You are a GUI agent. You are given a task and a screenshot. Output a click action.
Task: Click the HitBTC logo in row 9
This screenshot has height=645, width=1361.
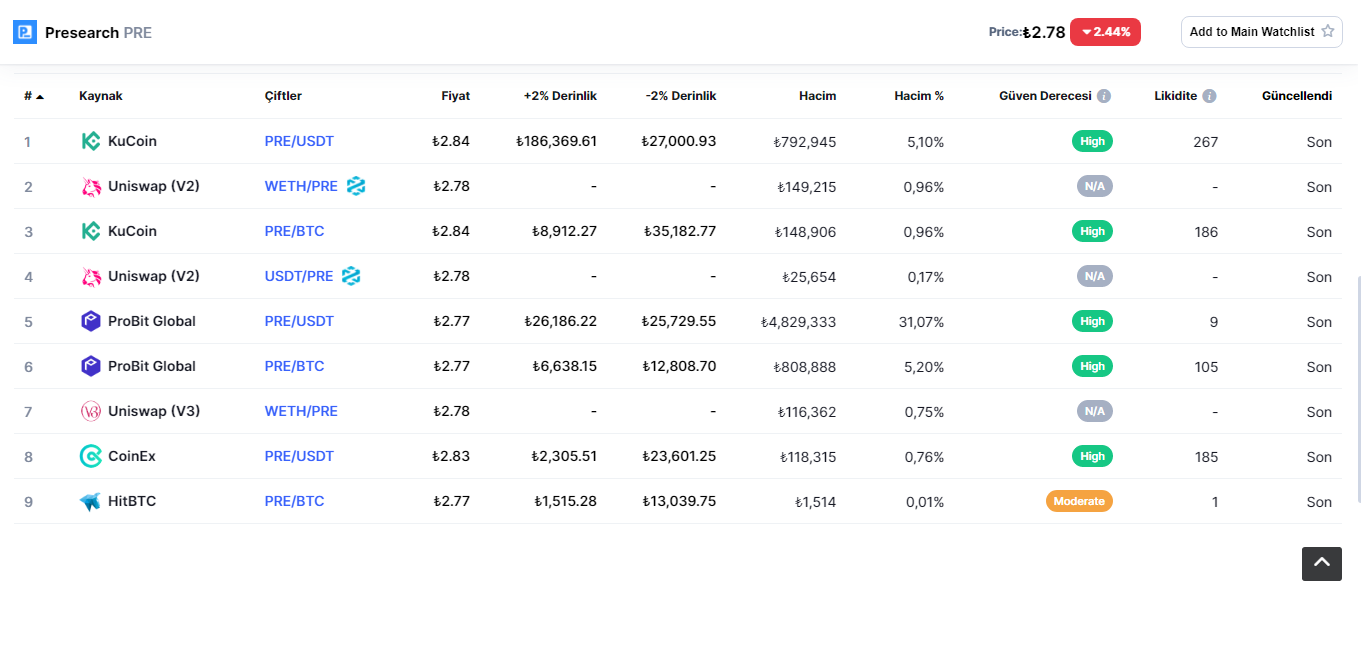click(91, 501)
